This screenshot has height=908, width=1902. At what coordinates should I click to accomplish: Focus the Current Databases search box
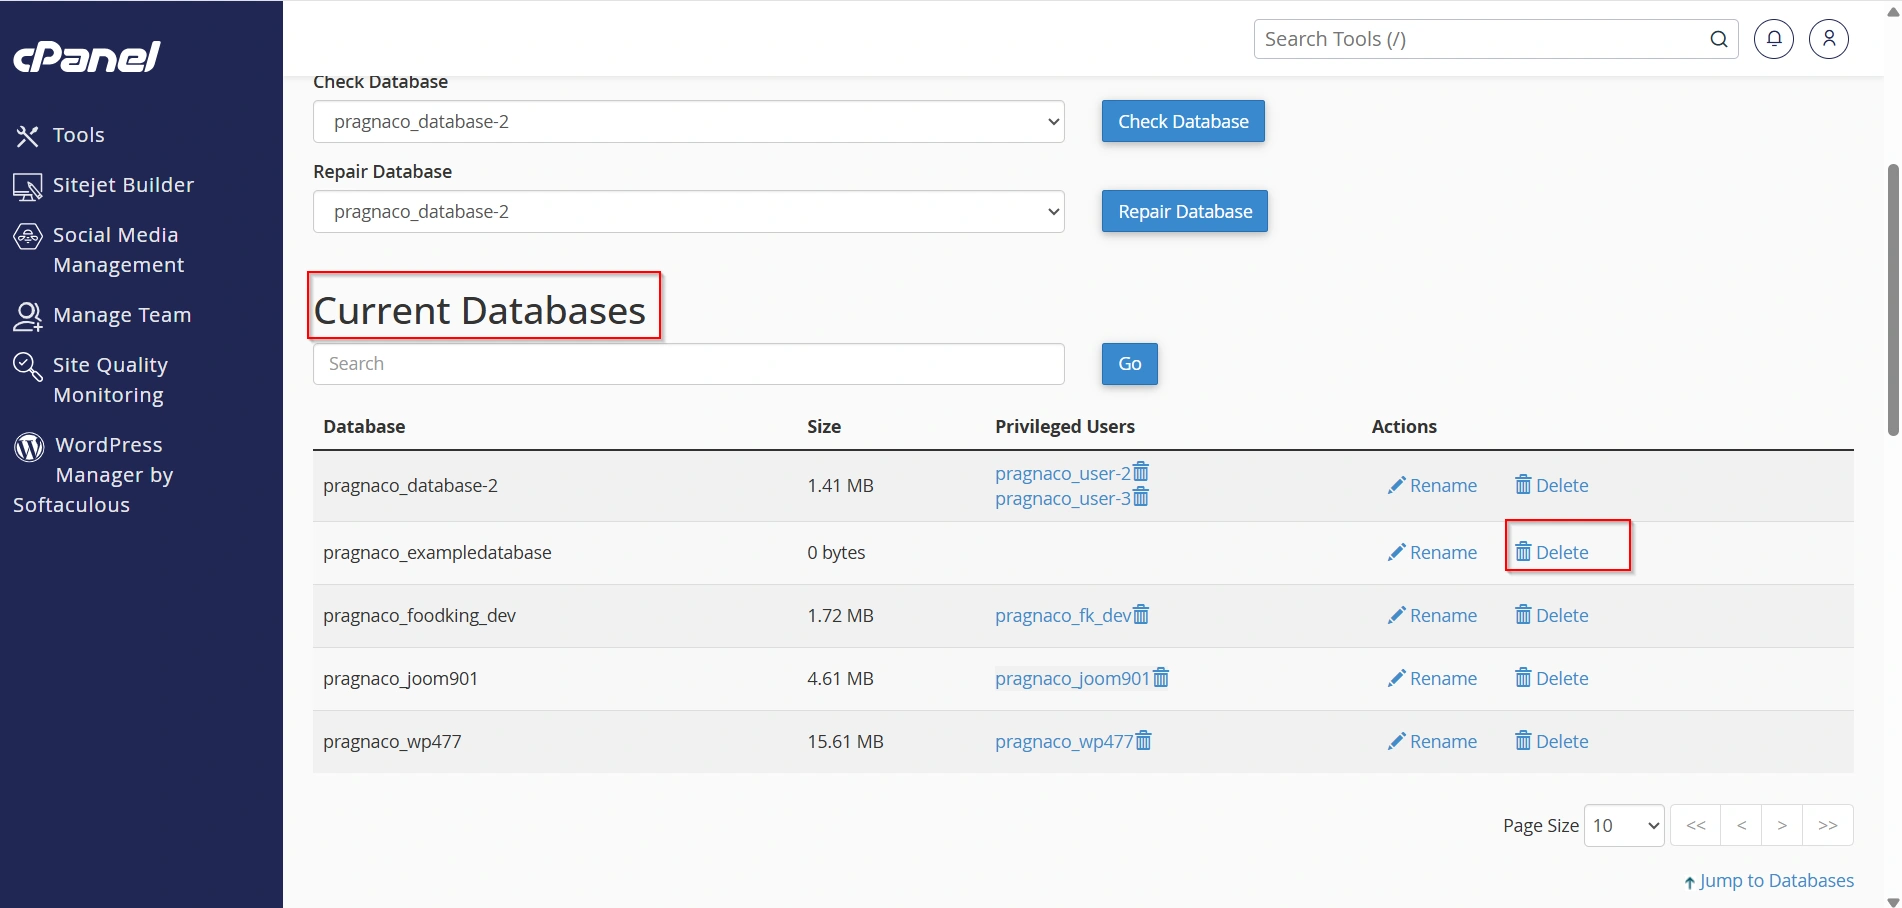click(x=689, y=364)
